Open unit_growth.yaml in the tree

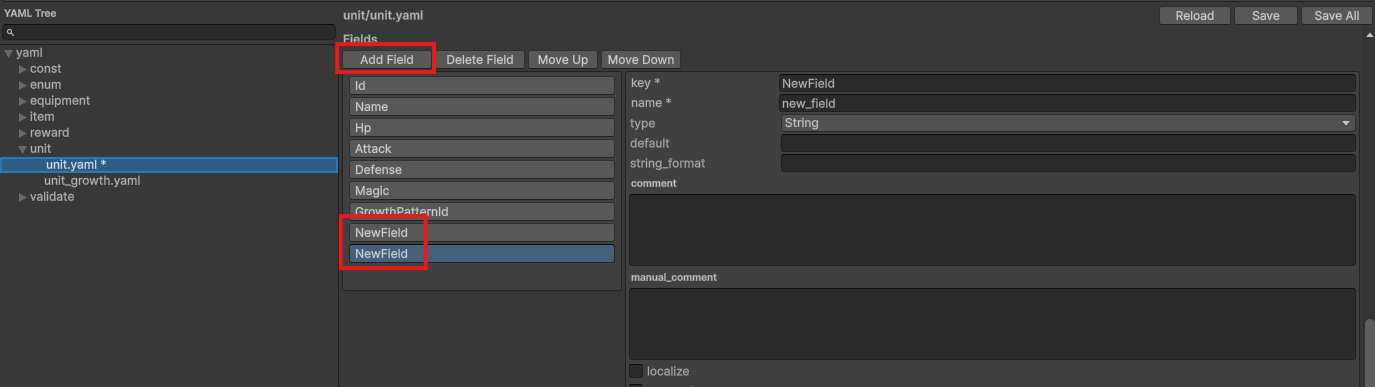click(x=92, y=181)
